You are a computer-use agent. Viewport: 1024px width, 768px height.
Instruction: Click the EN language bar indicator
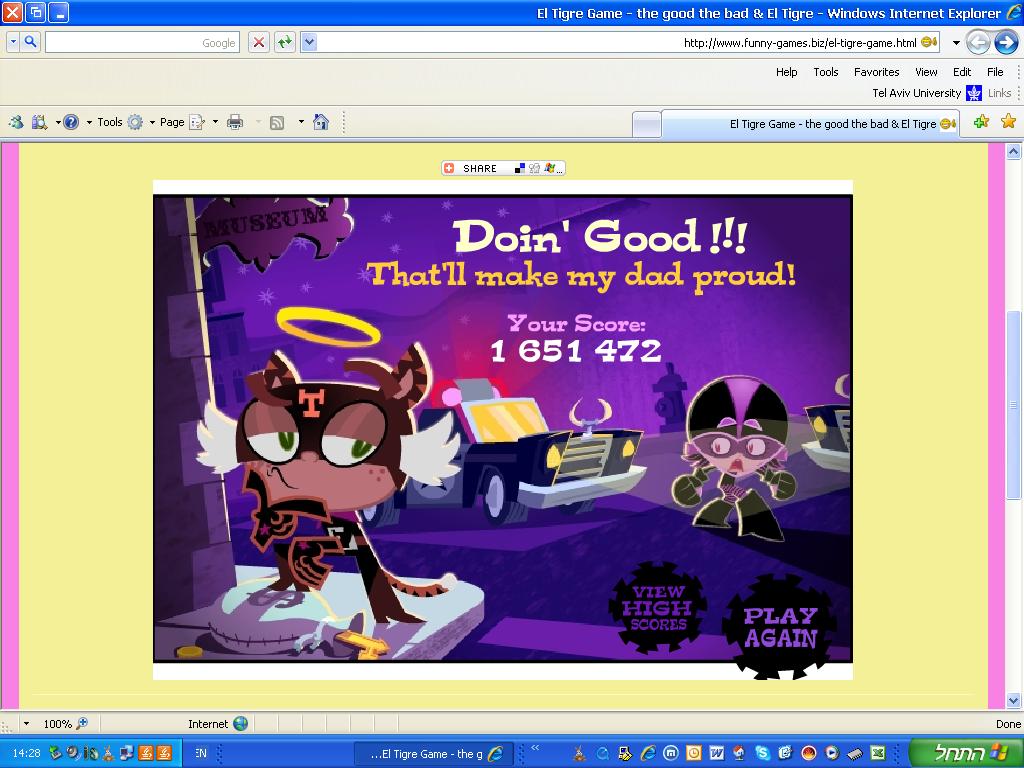click(200, 753)
